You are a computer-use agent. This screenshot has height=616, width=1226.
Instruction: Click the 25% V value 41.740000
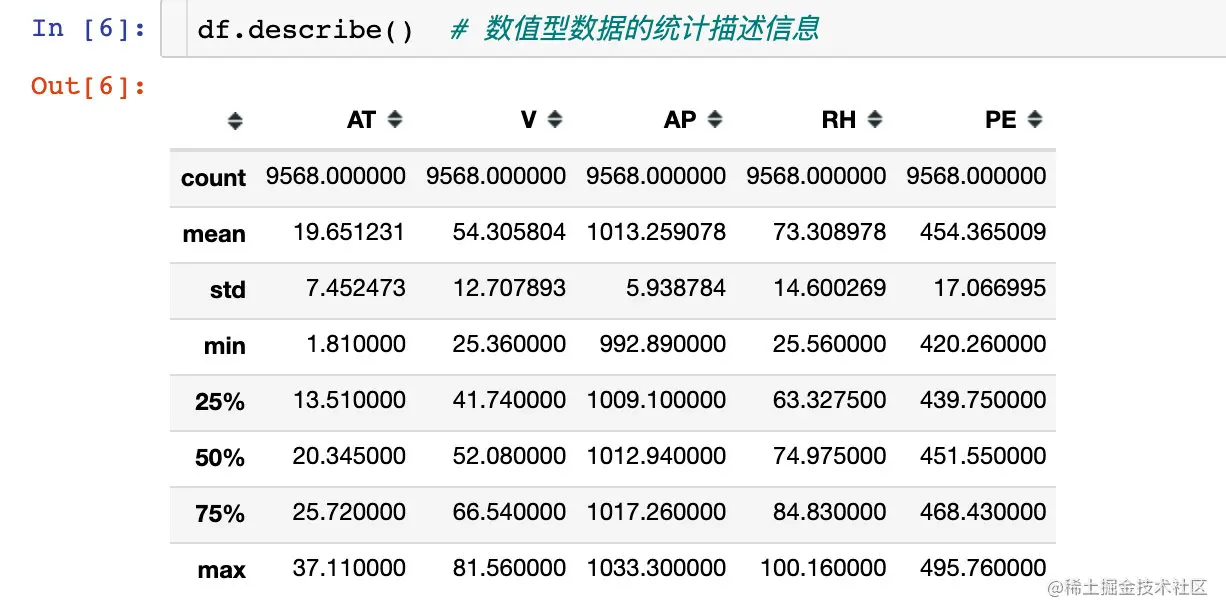pos(509,400)
